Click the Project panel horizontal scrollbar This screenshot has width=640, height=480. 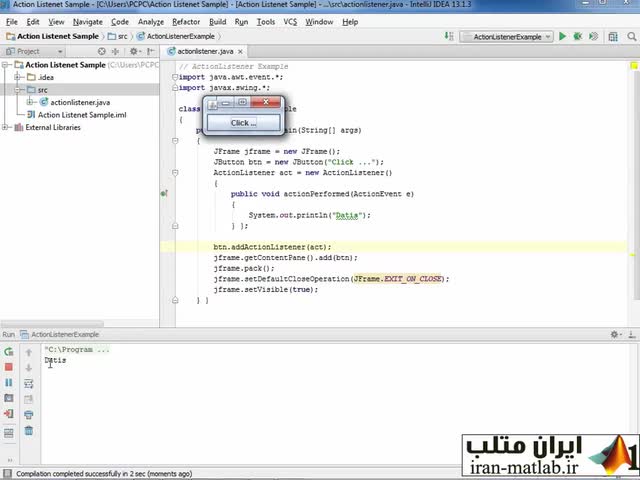pos(52,324)
